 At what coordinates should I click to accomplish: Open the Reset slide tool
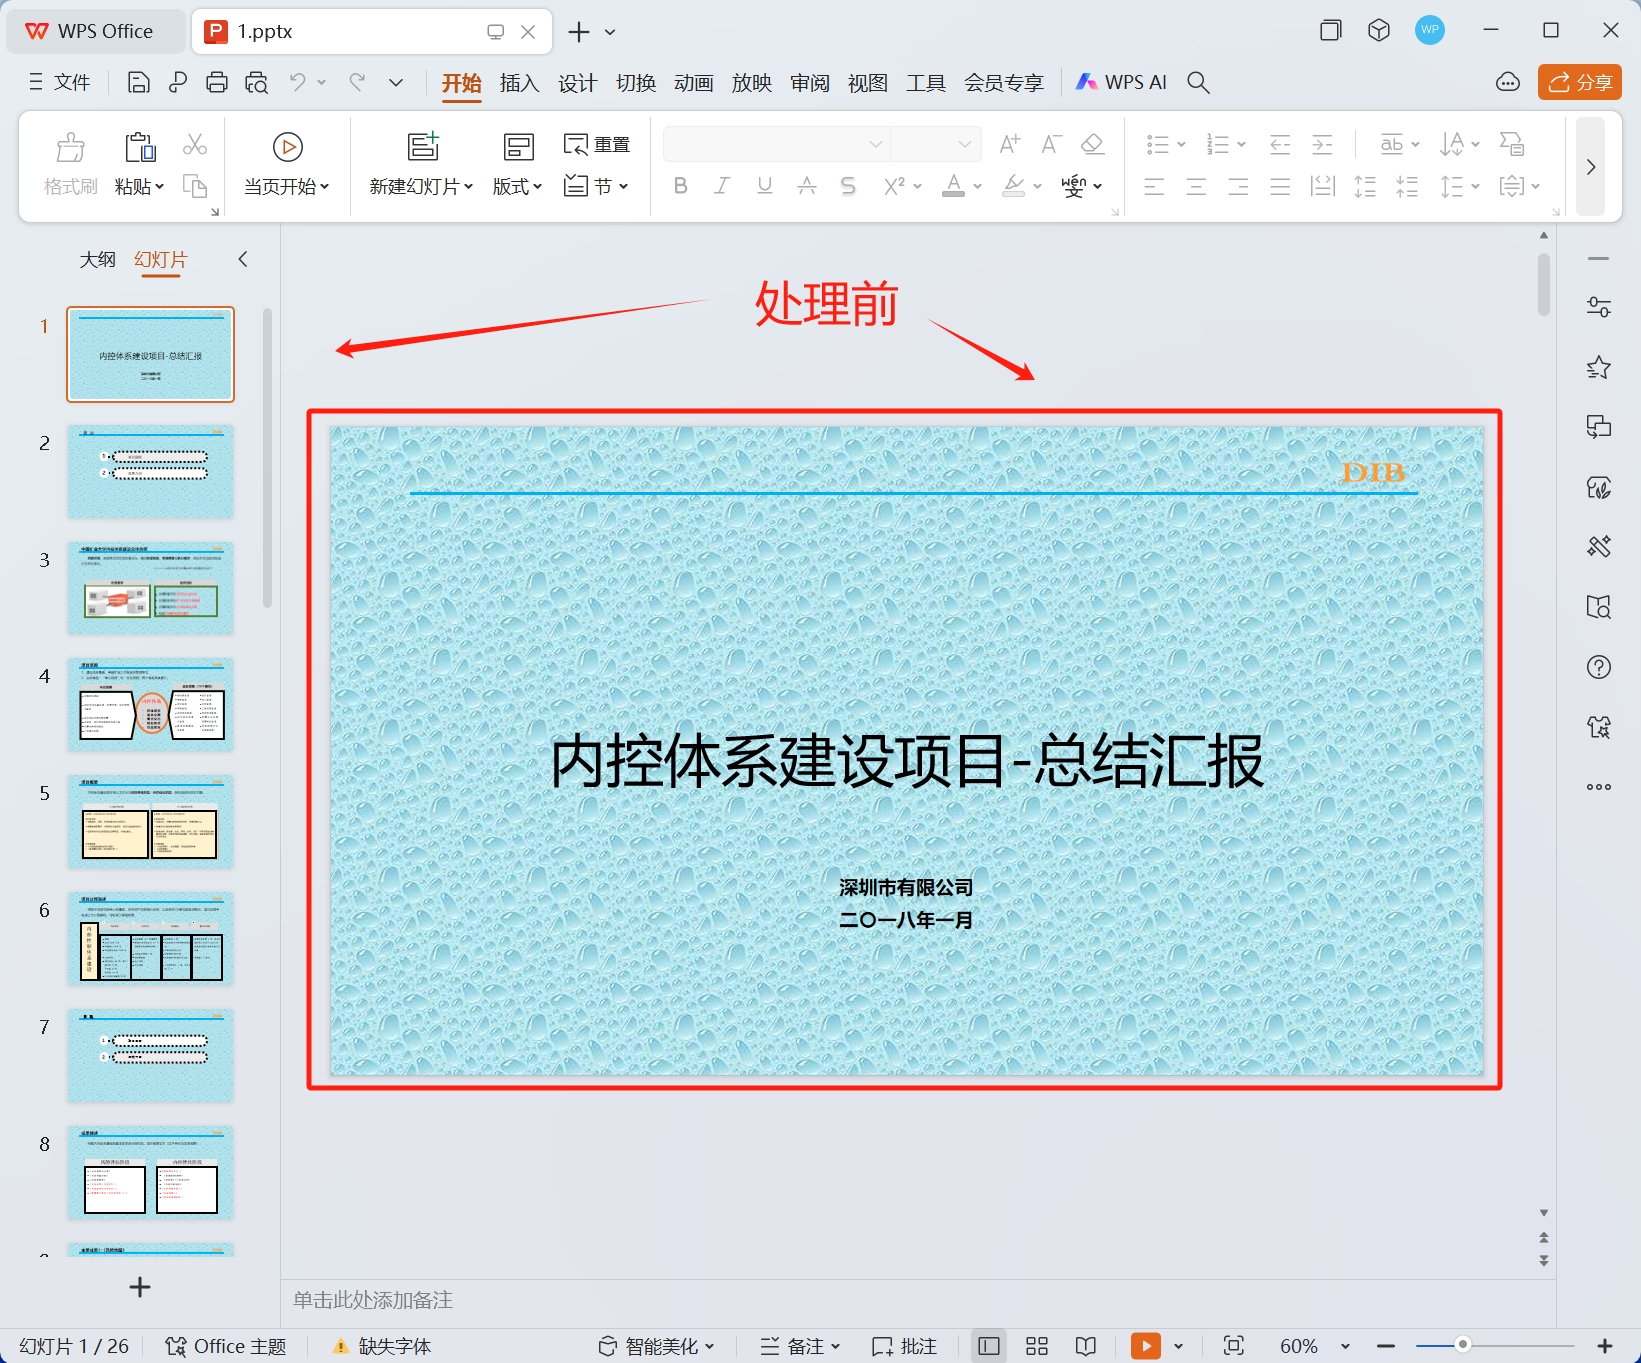596,143
